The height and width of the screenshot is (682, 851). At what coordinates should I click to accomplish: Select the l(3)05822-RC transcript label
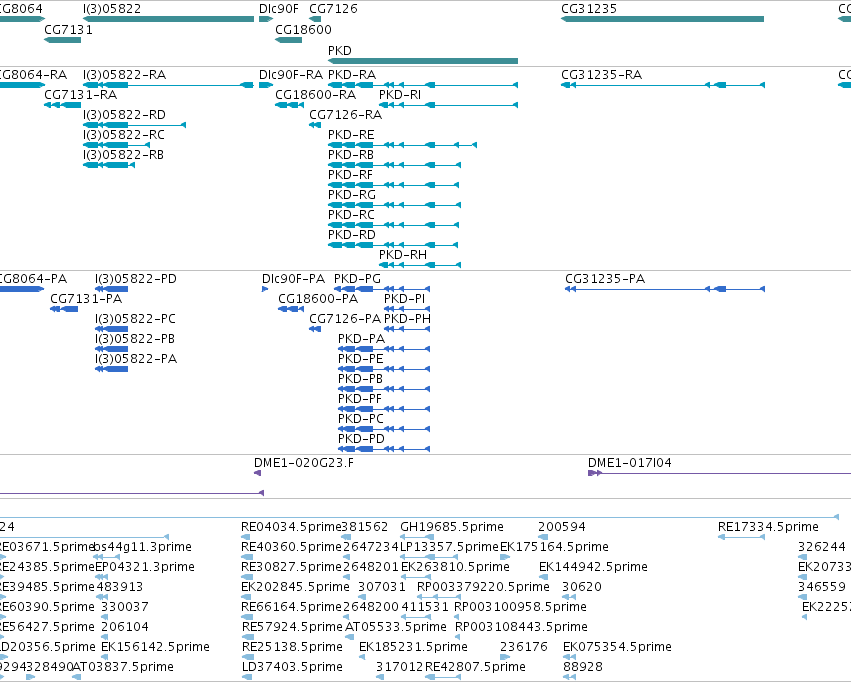tap(124, 135)
